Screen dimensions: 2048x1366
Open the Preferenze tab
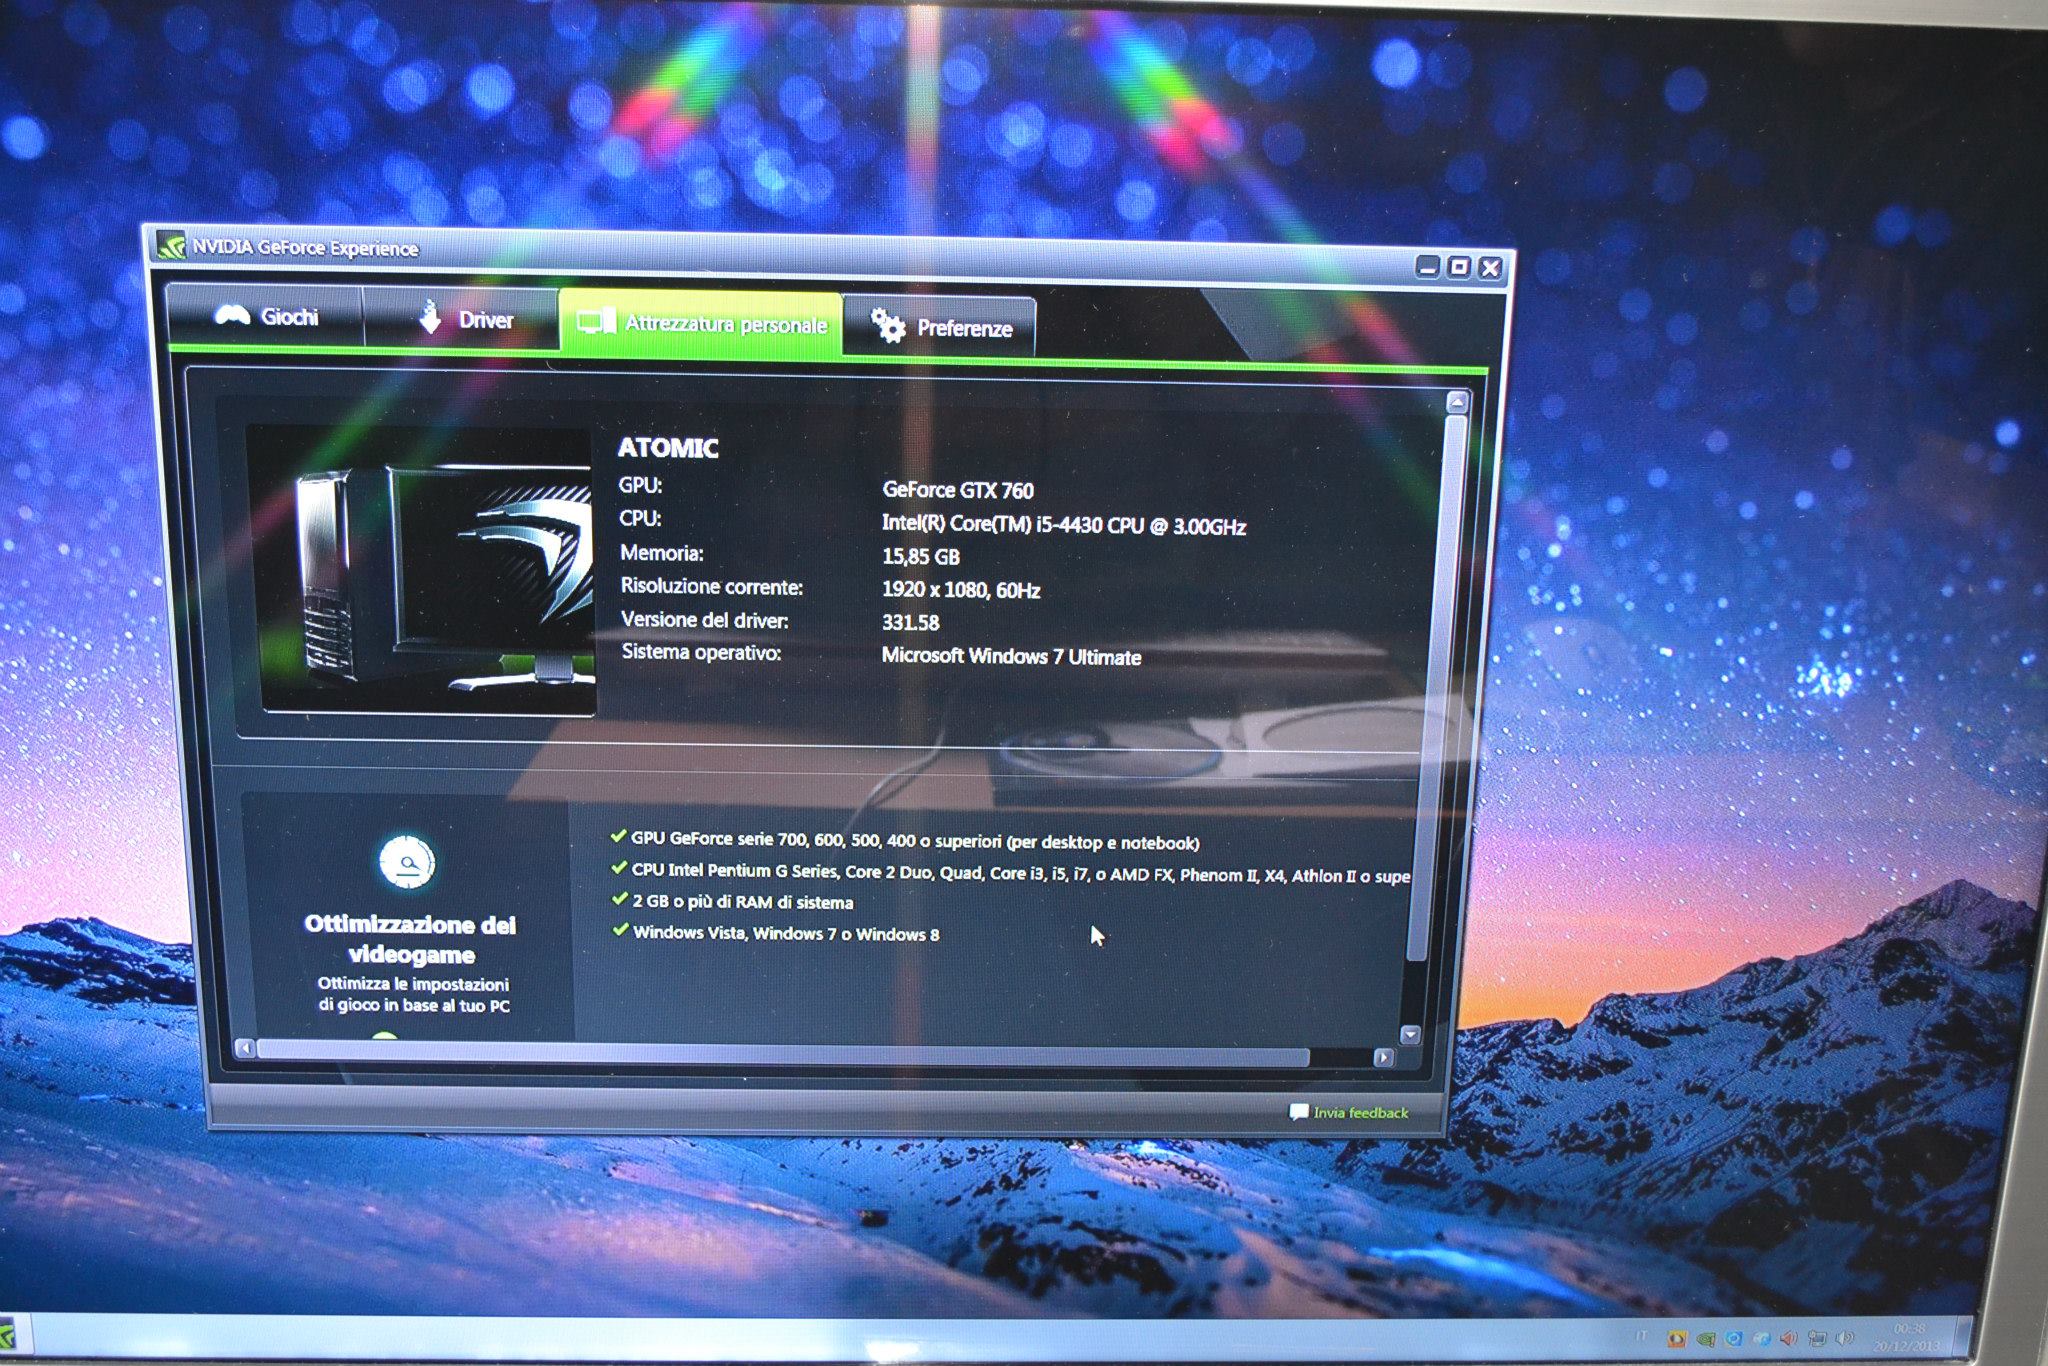[940, 327]
